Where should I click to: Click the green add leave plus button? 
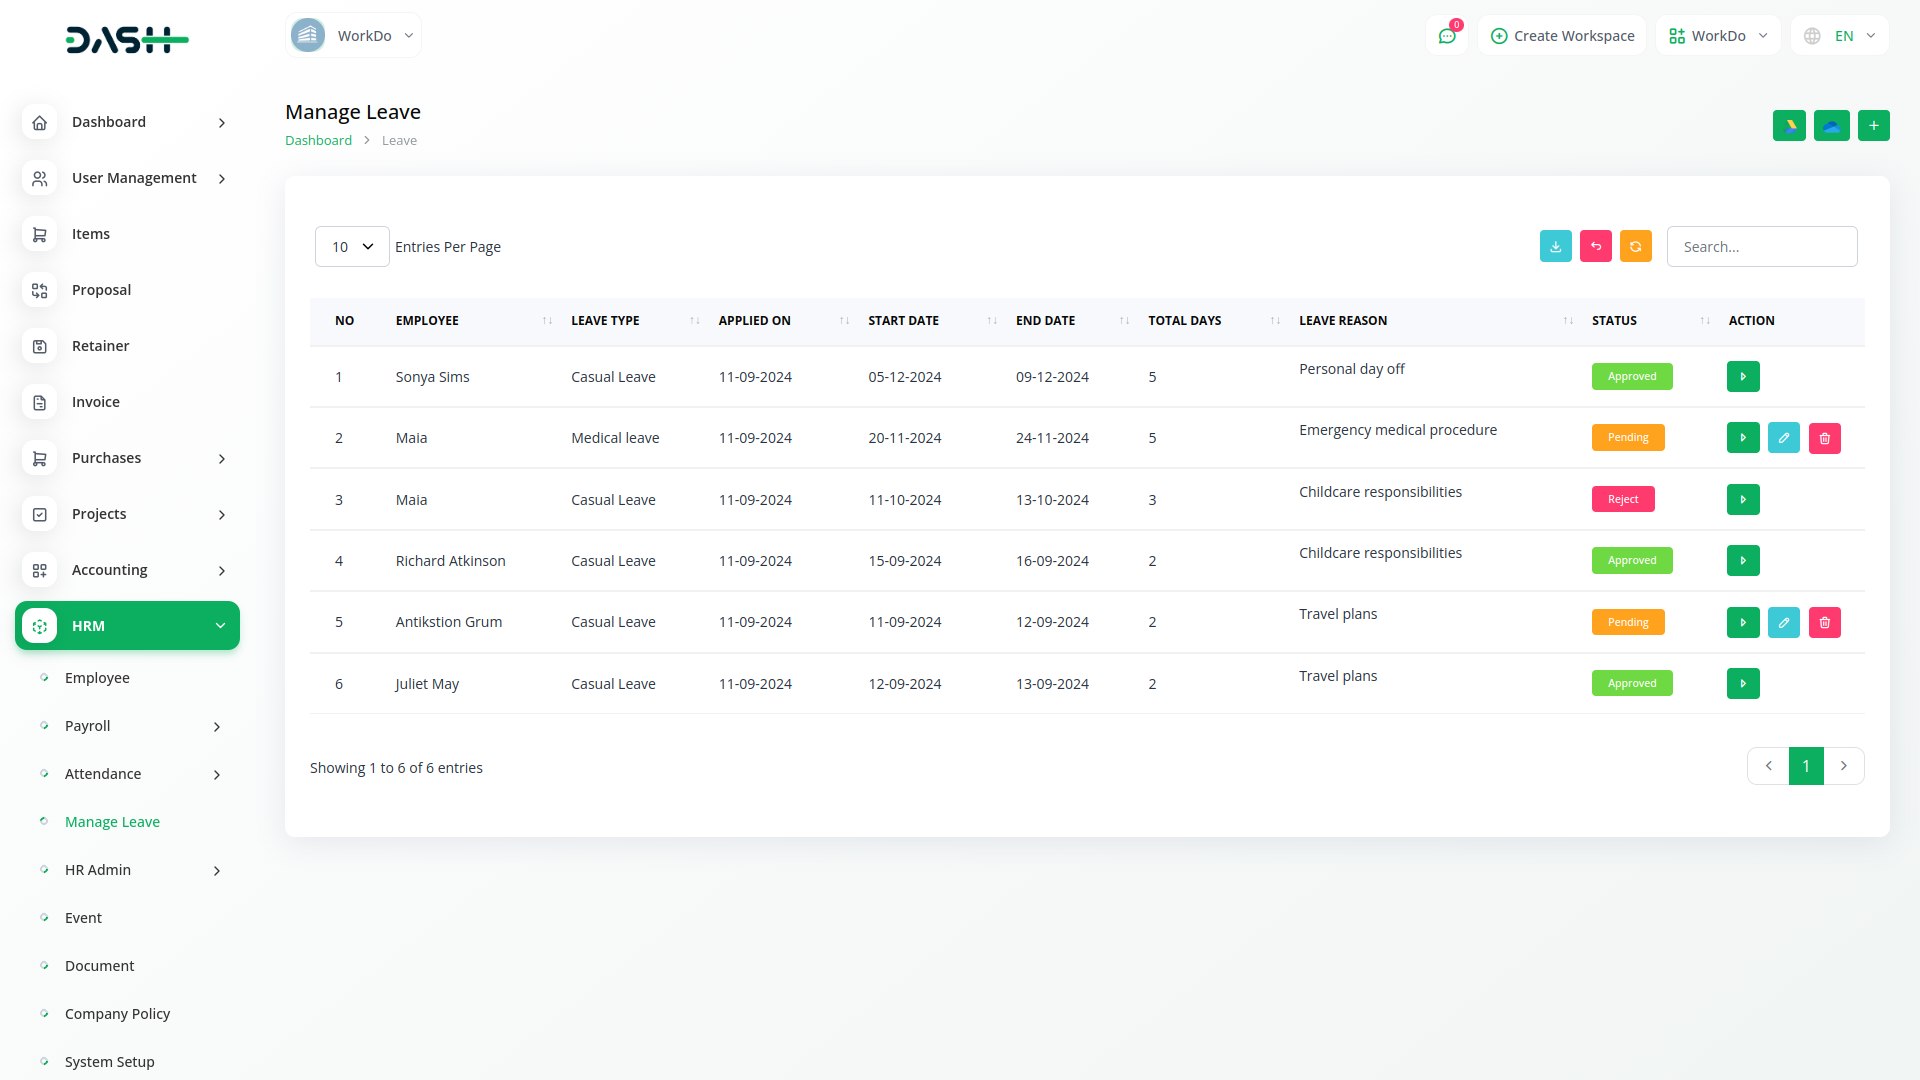pyautogui.click(x=1873, y=126)
